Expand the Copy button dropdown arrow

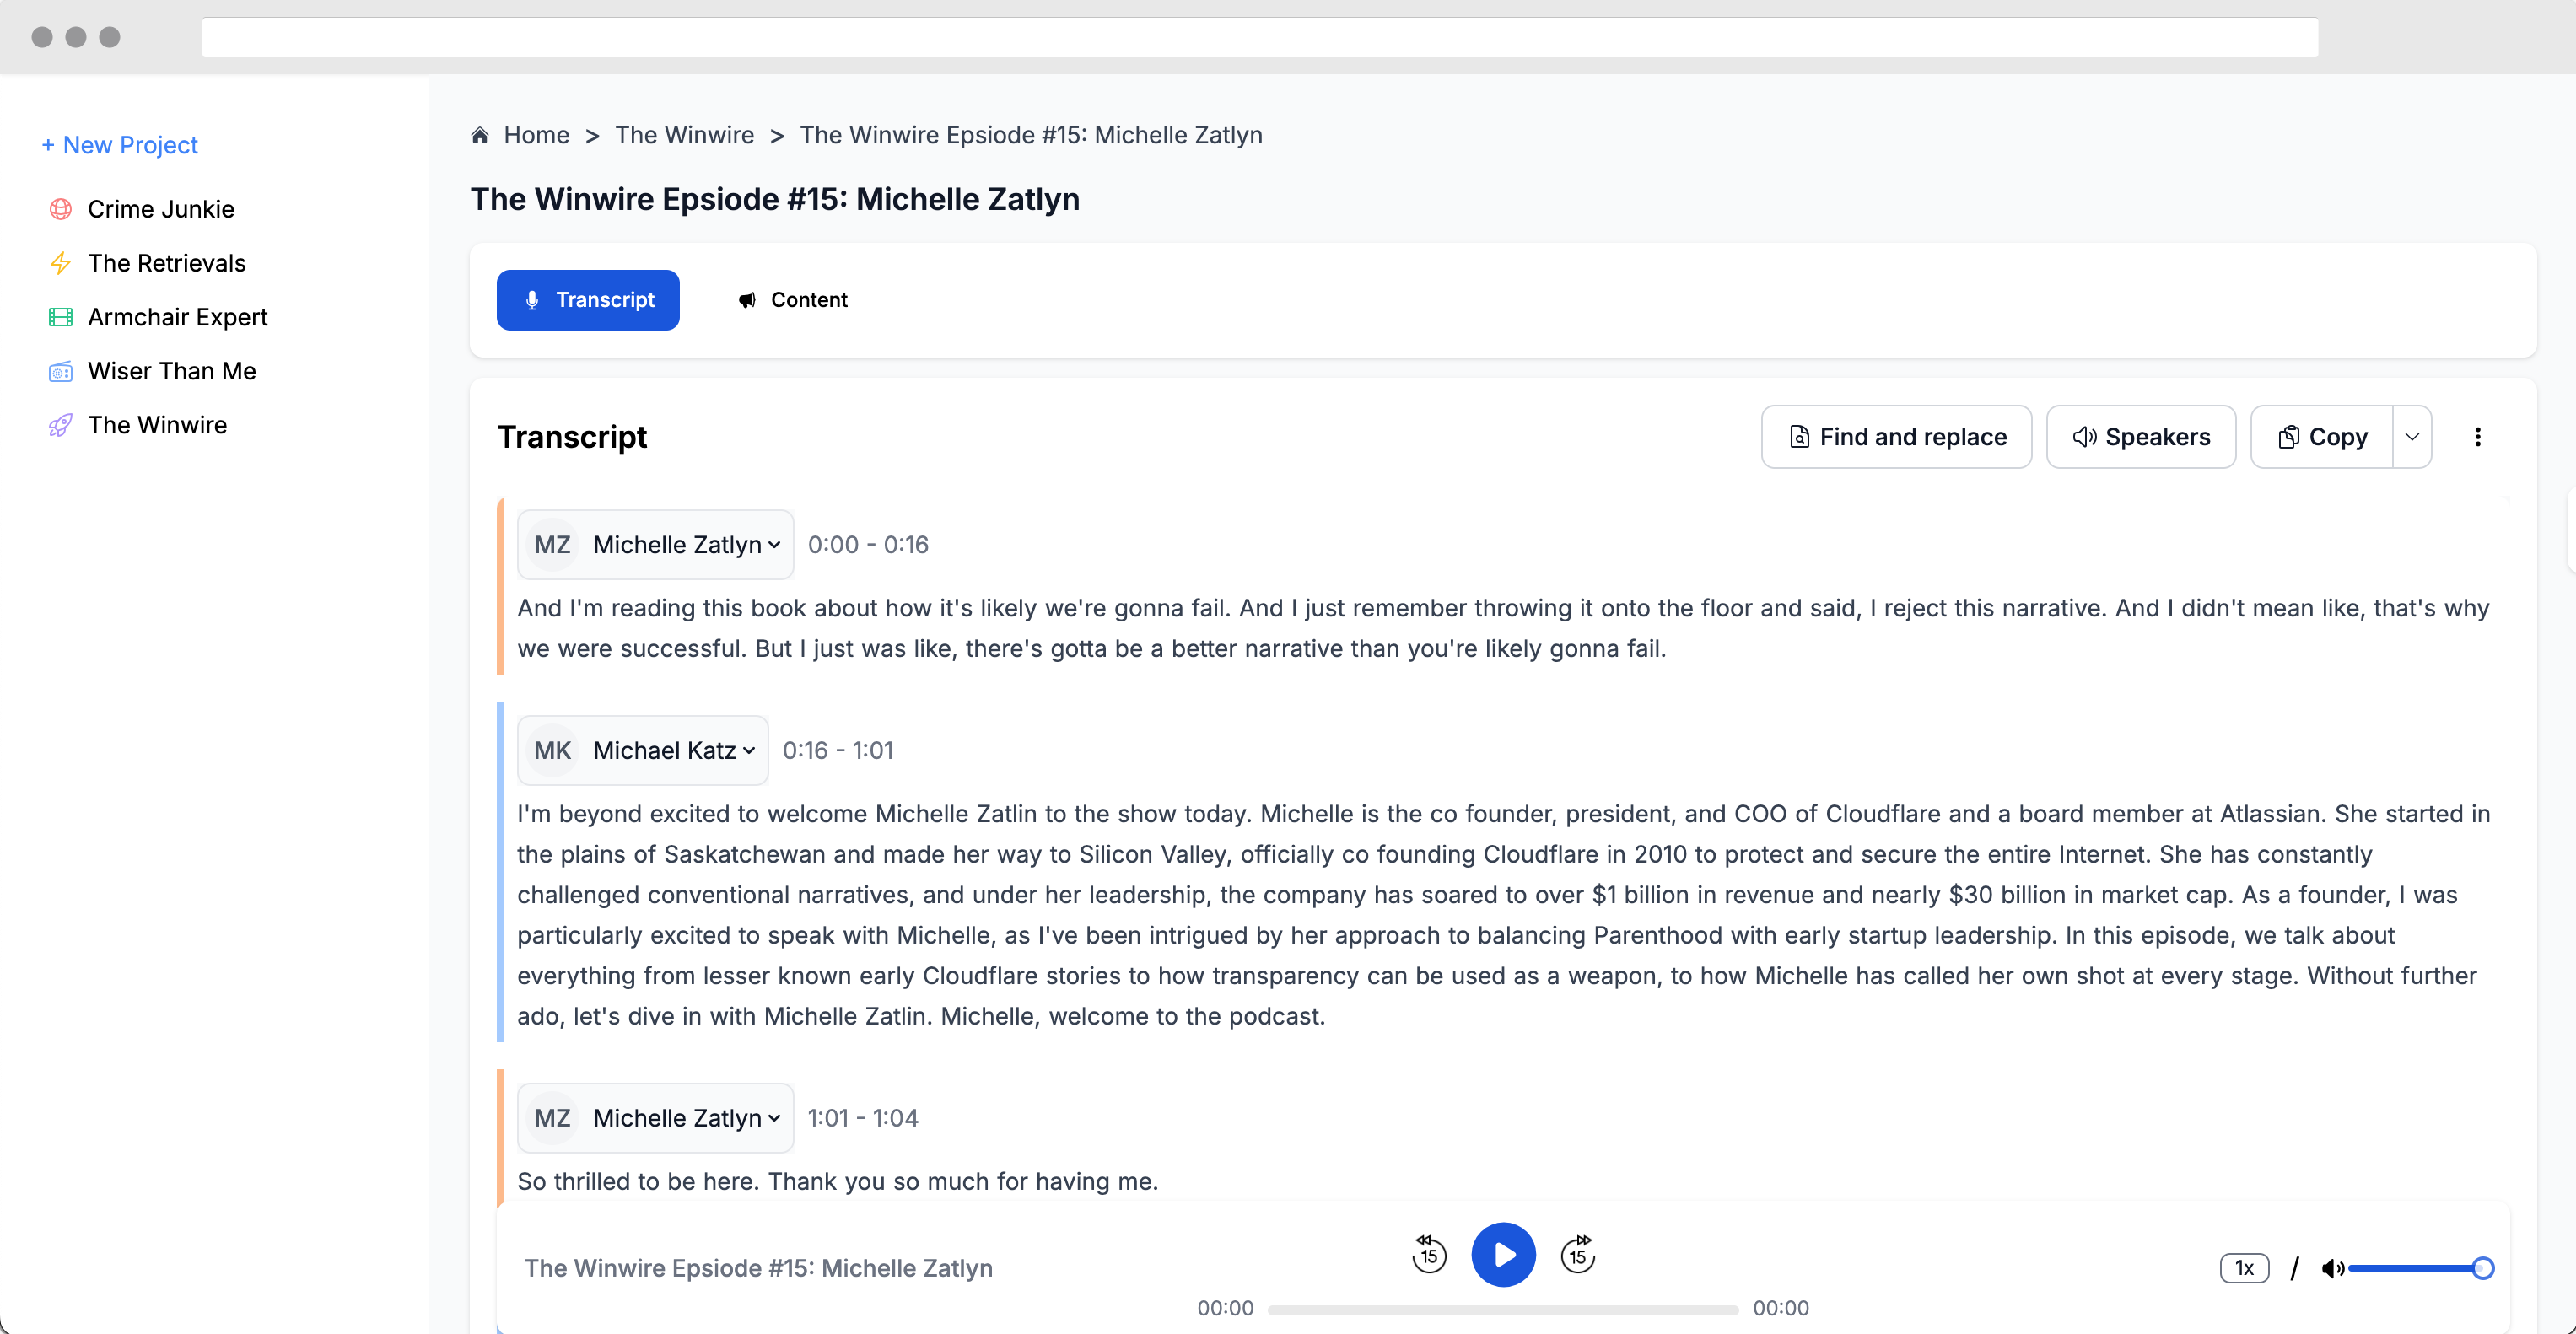pyautogui.click(x=2412, y=436)
